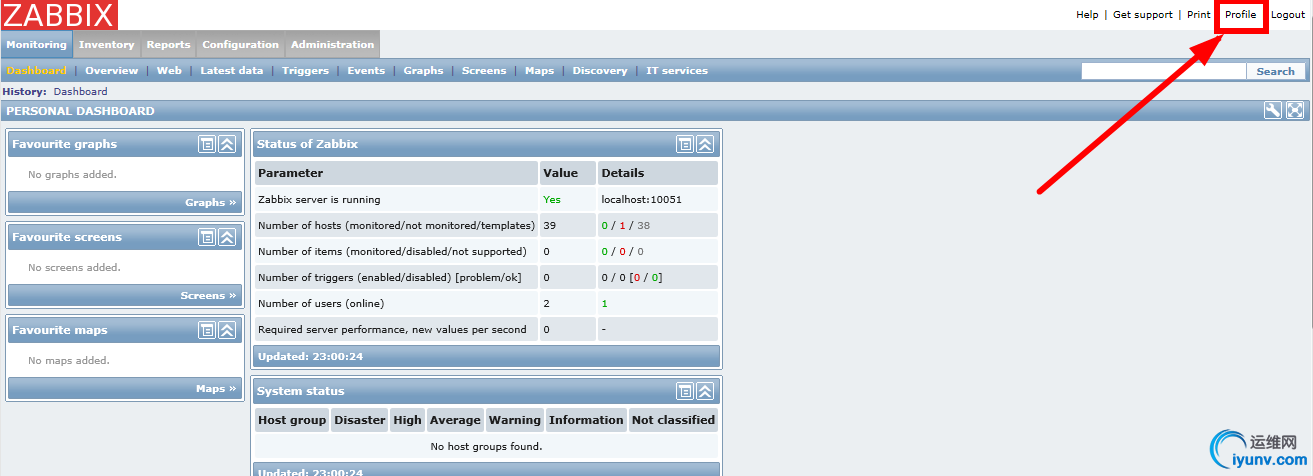Screen dimensions: 1313x476
Task: Click No host groups found text
Action: click(486, 446)
